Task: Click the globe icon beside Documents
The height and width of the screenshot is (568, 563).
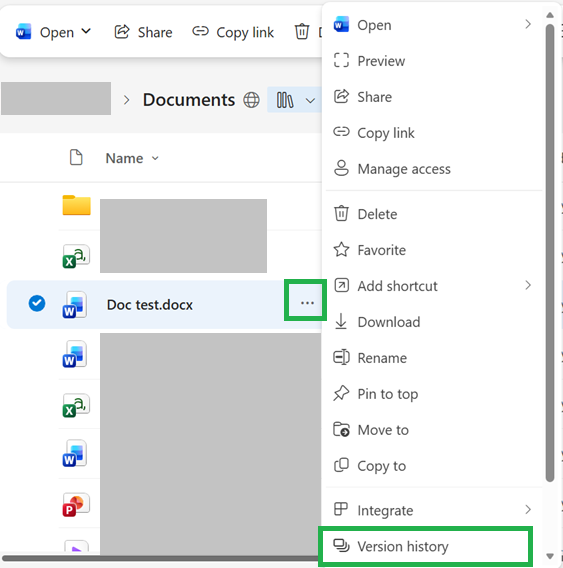Action: 251,100
